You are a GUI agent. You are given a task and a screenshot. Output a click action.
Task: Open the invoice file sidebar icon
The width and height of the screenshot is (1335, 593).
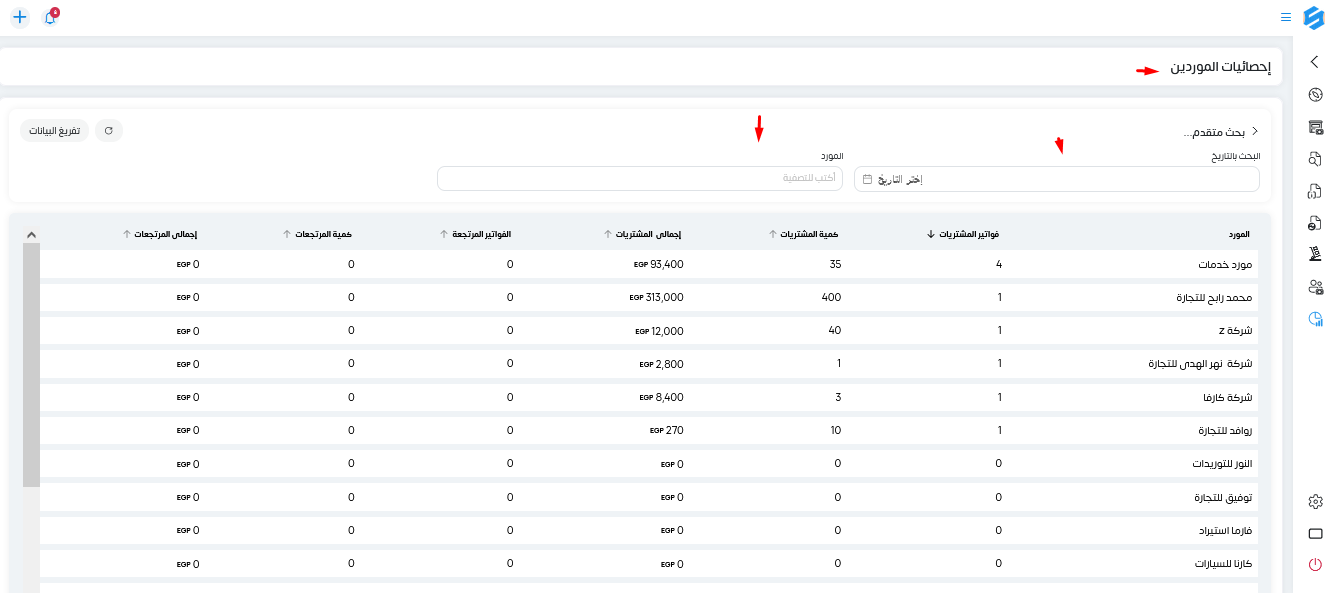click(1315, 223)
